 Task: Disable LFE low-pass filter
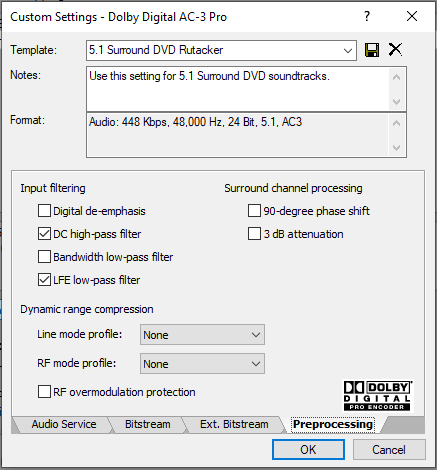44,280
